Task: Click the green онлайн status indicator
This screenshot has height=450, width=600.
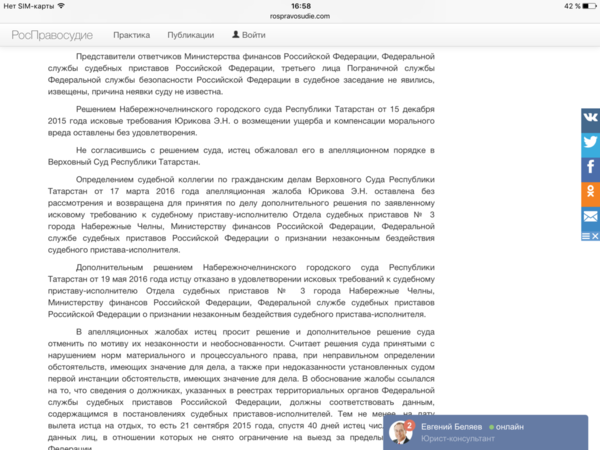Action: (x=493, y=426)
